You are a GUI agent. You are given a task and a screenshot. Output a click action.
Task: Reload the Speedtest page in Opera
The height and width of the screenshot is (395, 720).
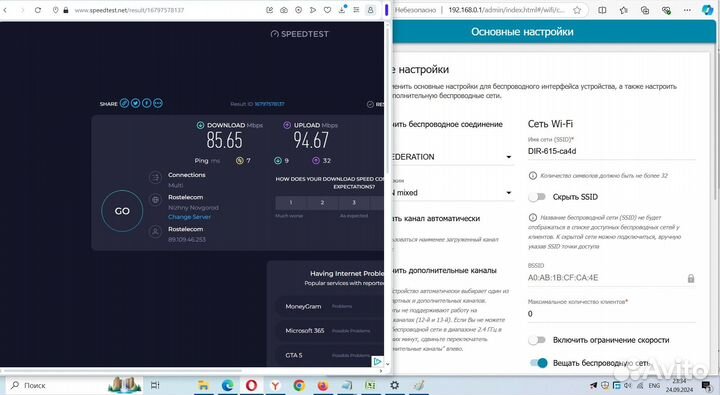[38, 10]
